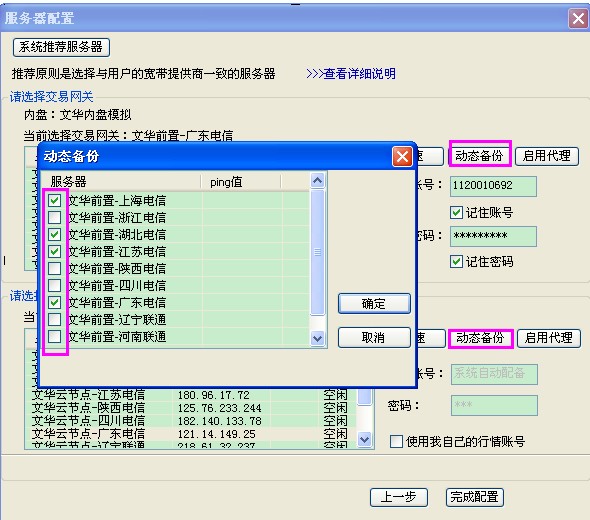Check 文华前置-上海电信 server checkbox
Viewport: 590px width, 520px height.
tap(55, 201)
